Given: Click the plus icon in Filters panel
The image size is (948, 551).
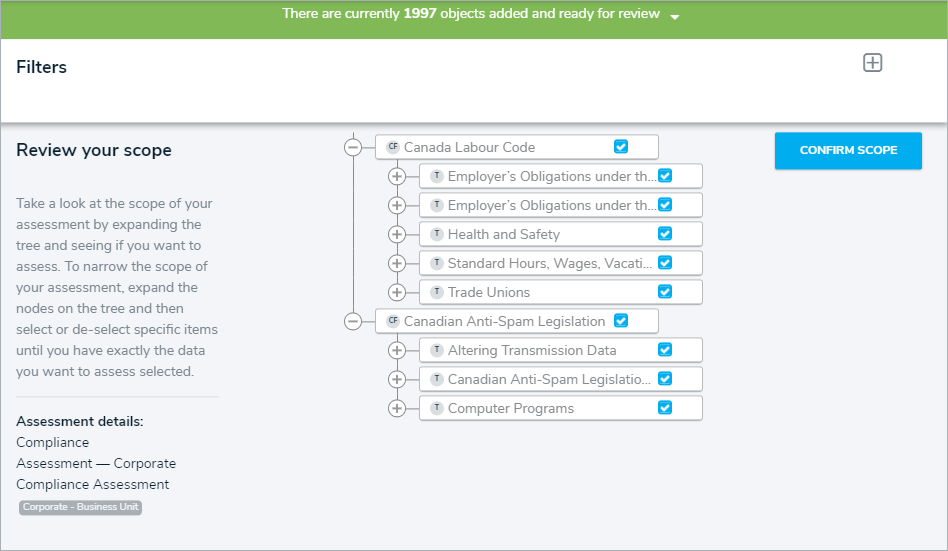Looking at the screenshot, I should [x=872, y=63].
